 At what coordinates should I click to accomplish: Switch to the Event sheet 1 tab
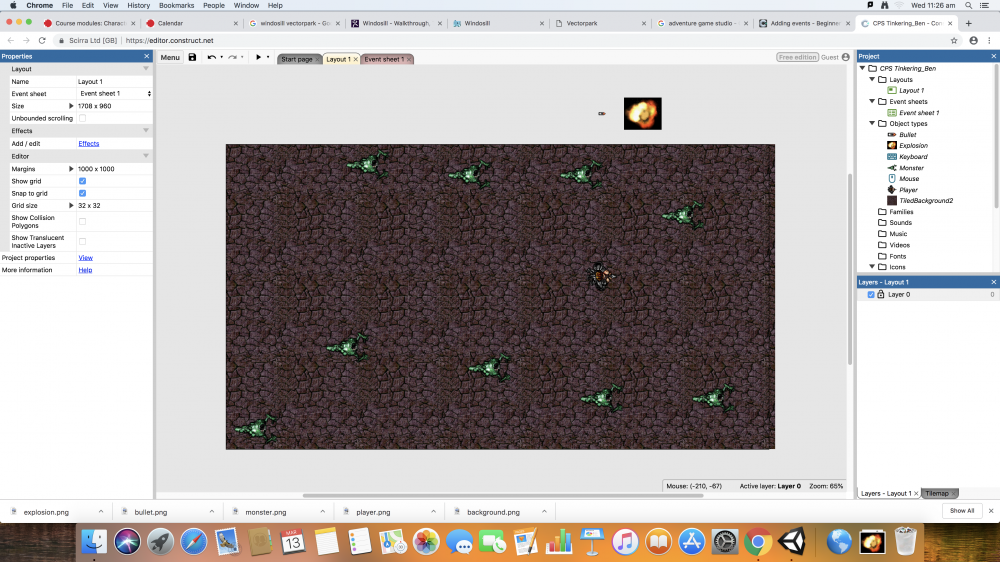[x=384, y=59]
